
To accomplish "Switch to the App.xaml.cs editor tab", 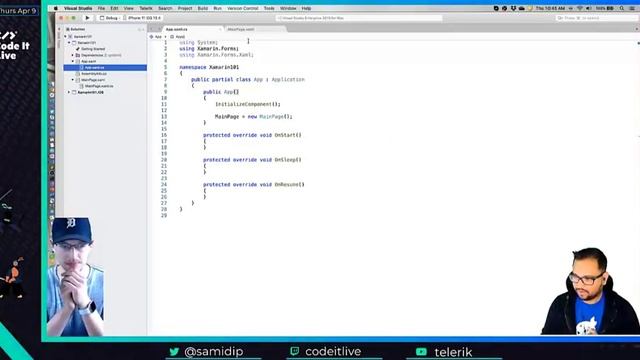I will pyautogui.click(x=176, y=29).
